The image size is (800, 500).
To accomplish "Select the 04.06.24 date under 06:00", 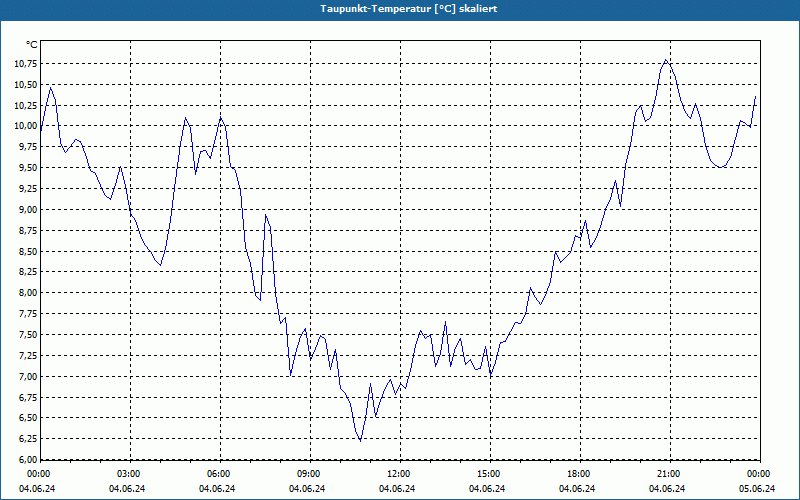I will [x=217, y=489].
